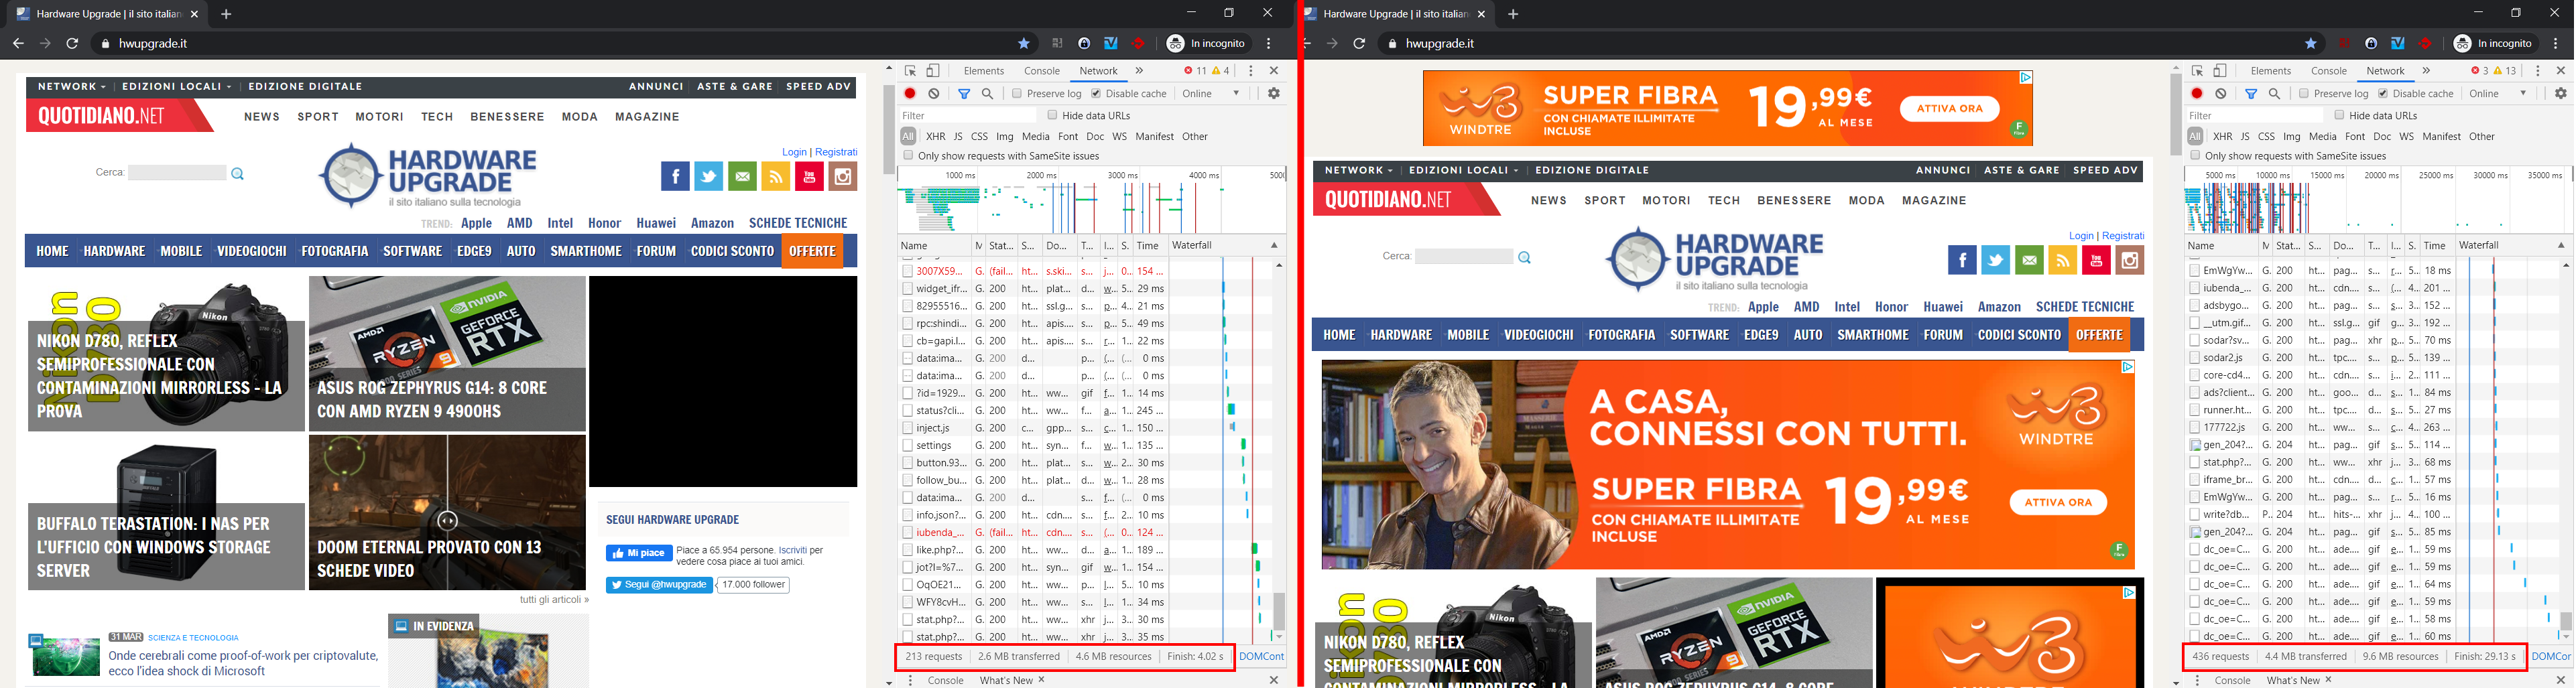The image size is (2576, 688).
Task: Click YouTube icon on left window page
Action: (x=809, y=177)
